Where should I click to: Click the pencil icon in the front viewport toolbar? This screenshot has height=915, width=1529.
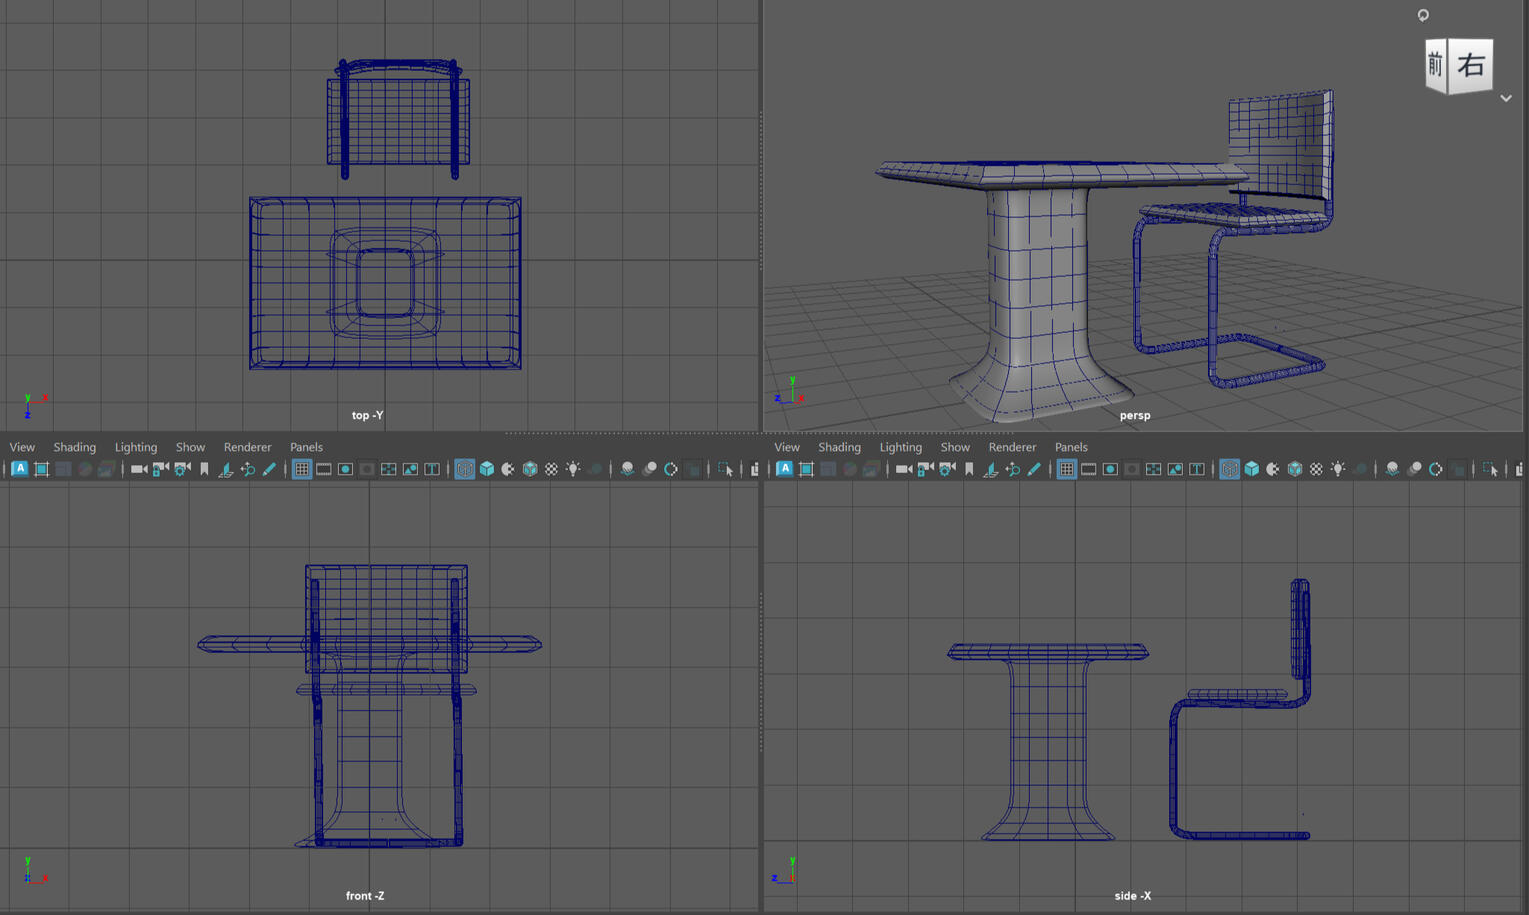point(269,469)
